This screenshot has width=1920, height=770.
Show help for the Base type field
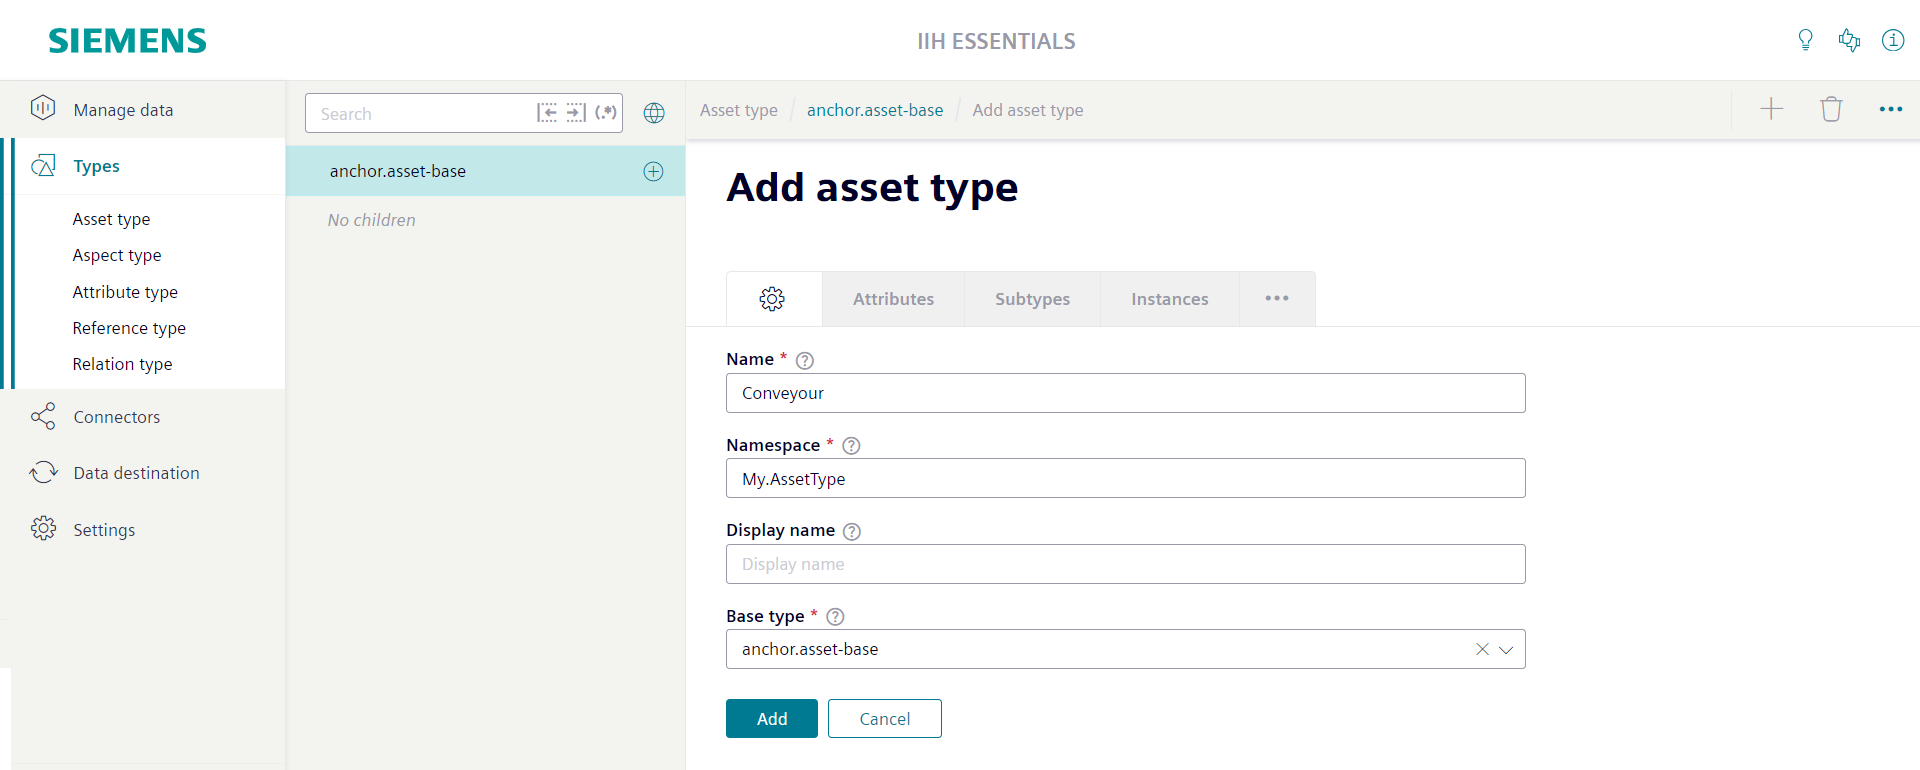[x=835, y=617]
